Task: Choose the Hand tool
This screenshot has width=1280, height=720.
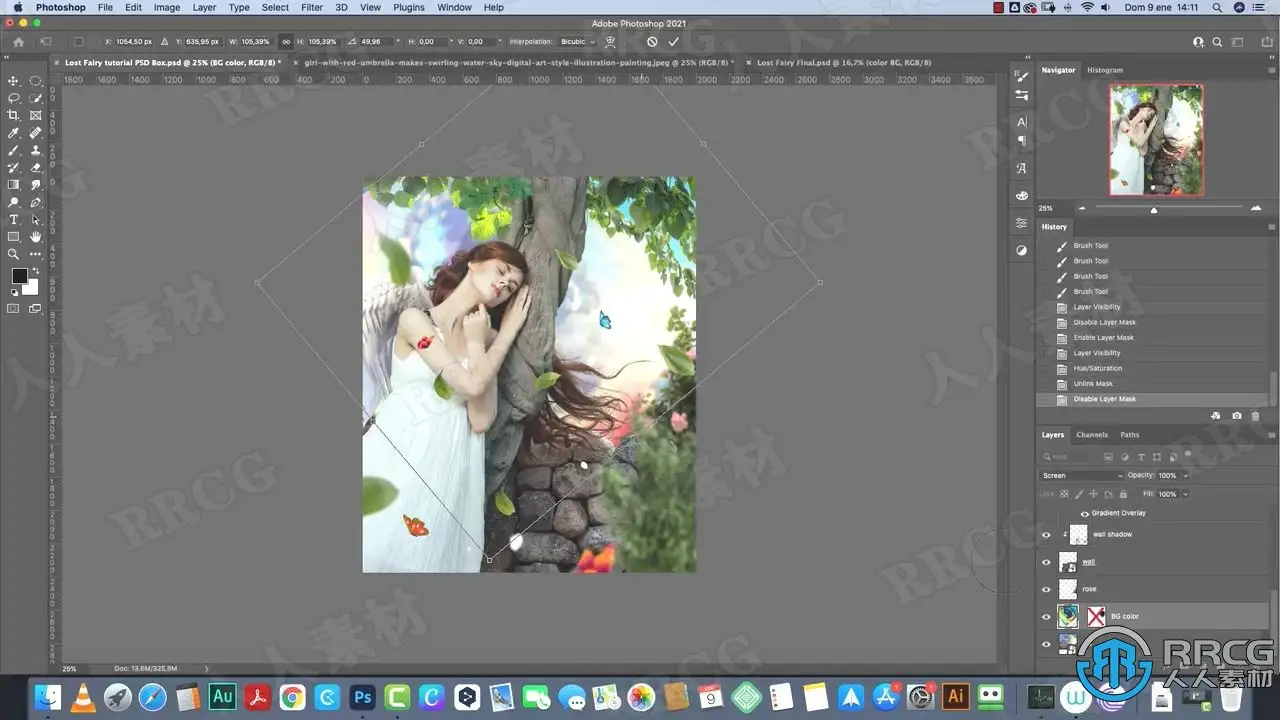Action: point(36,237)
